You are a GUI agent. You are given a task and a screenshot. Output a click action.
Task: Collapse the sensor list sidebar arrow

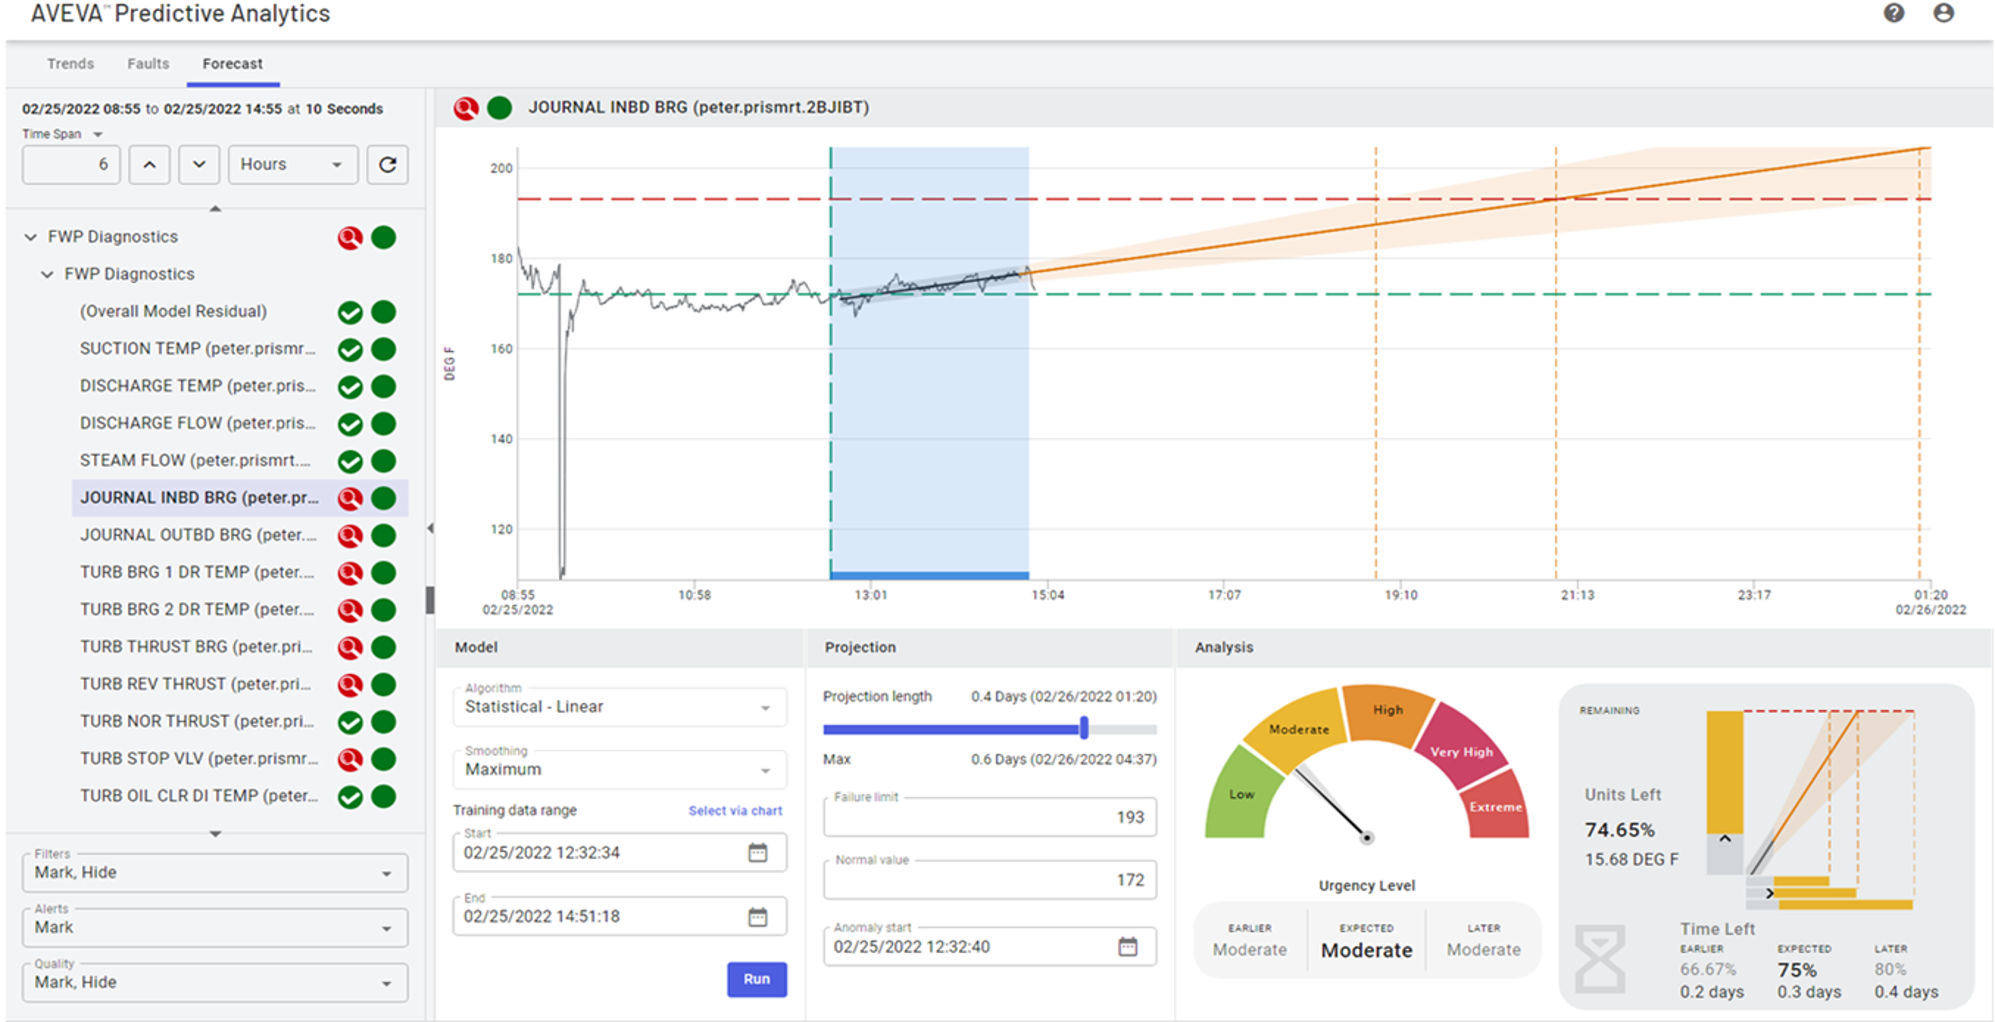tap(430, 527)
